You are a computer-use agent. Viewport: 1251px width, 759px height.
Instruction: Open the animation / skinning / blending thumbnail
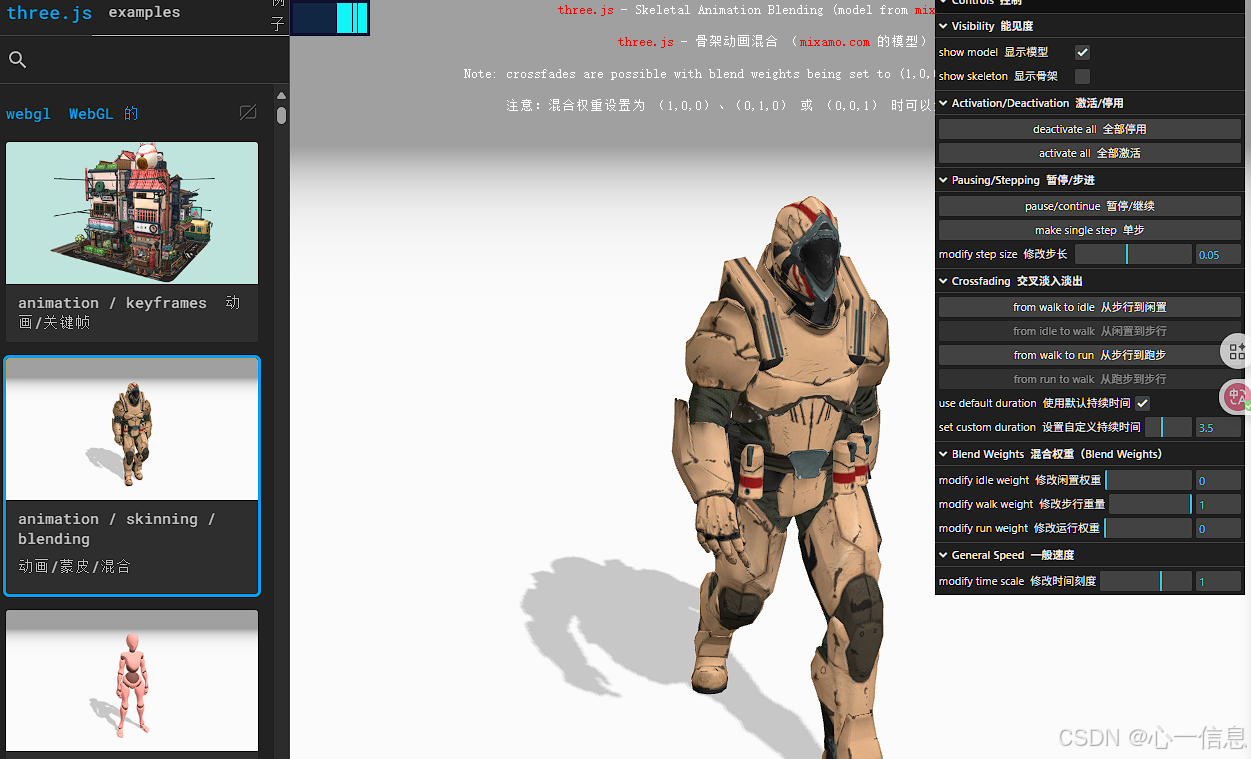[132, 429]
